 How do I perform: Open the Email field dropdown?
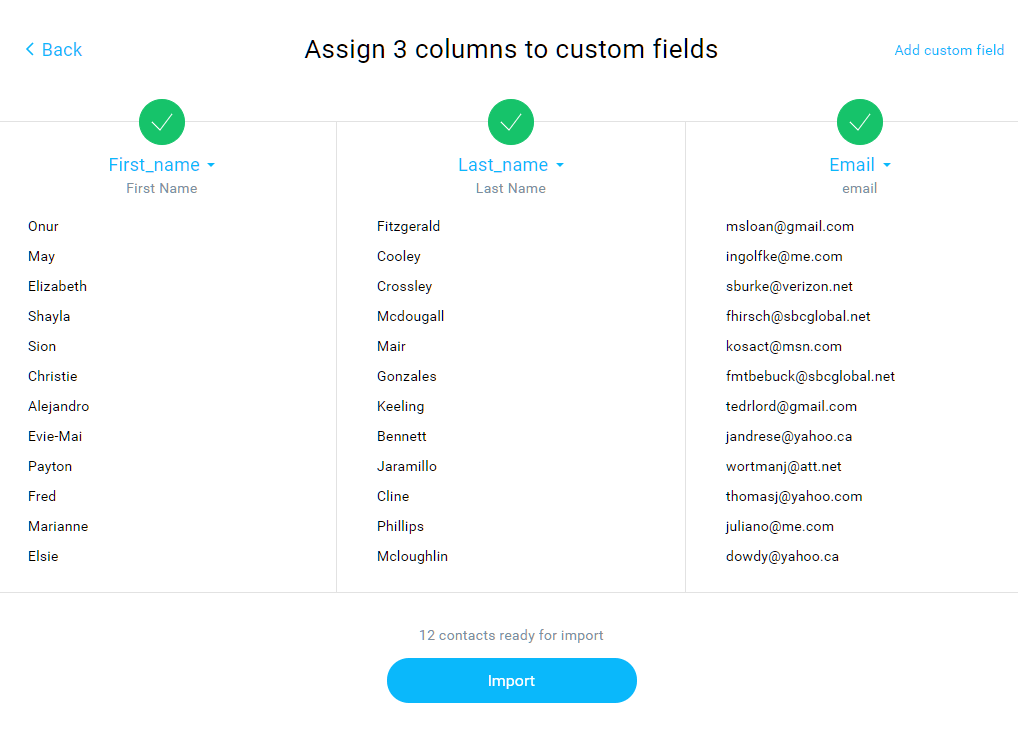point(860,165)
